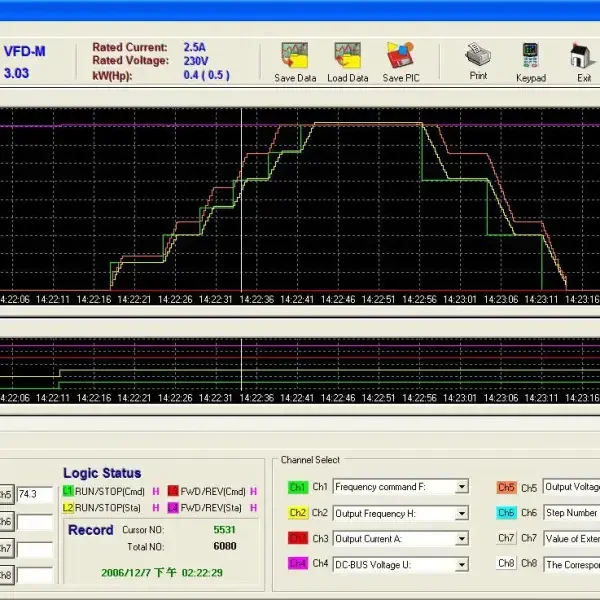Viewport: 600px width, 600px height.
Task: Click the empty ch8 value field
Action: [34, 575]
